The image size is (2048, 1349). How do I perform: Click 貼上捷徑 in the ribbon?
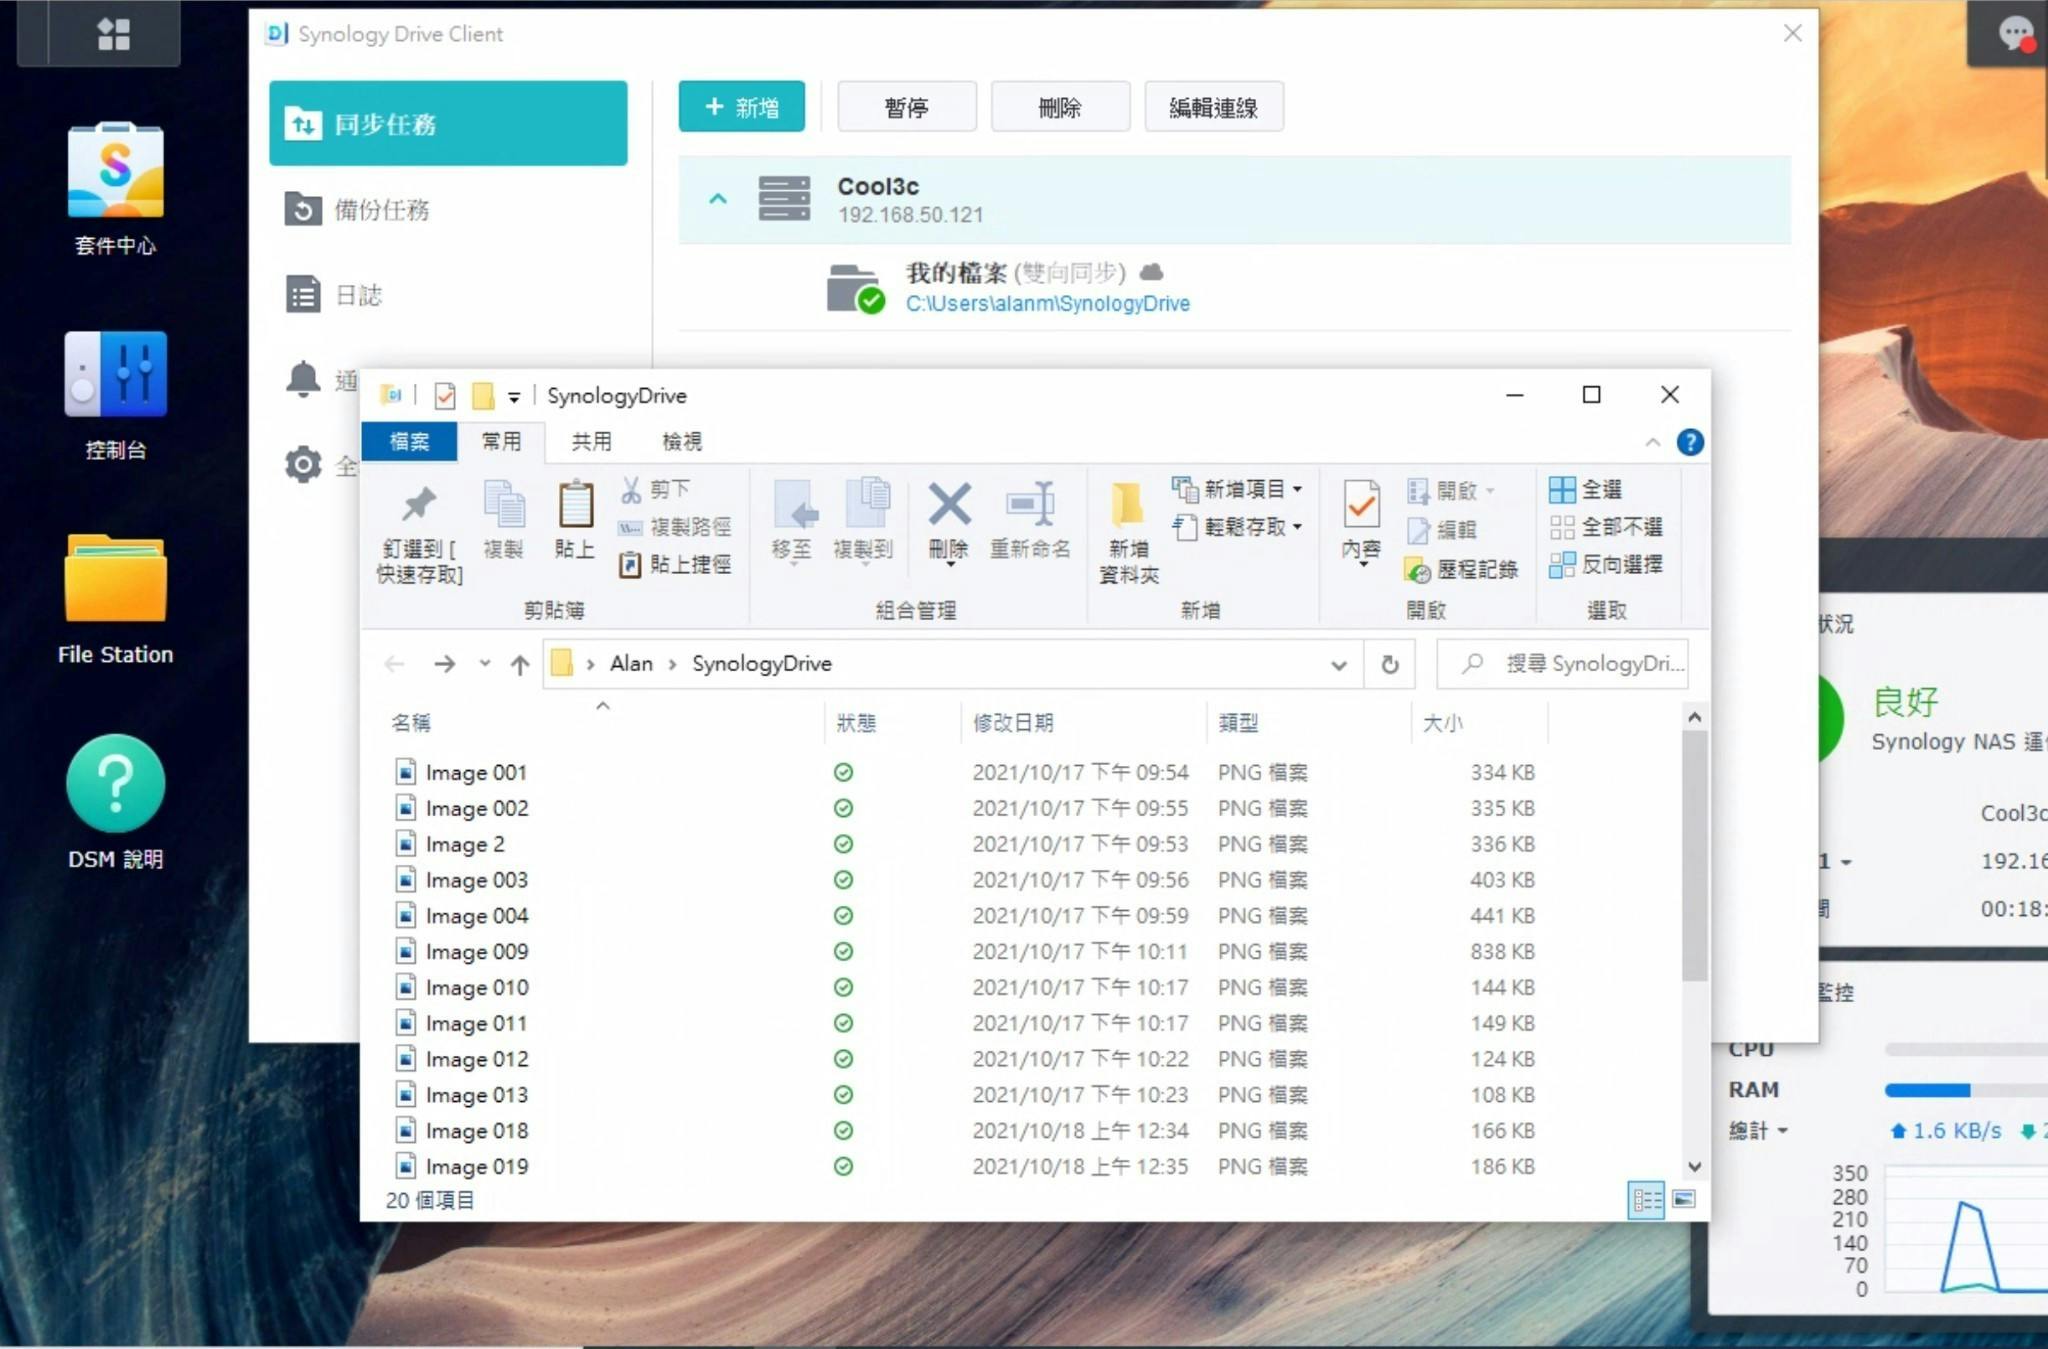click(675, 565)
